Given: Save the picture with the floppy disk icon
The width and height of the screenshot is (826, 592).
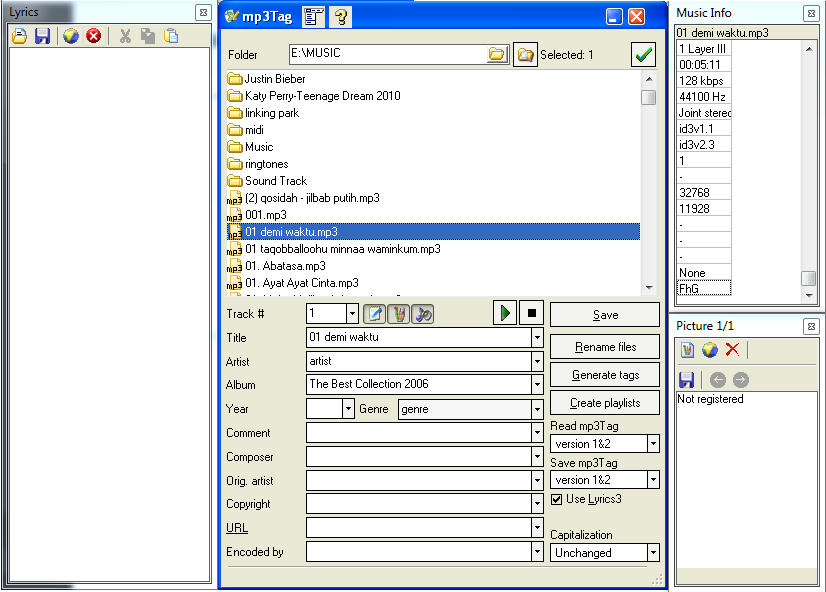Looking at the screenshot, I should click(x=686, y=380).
